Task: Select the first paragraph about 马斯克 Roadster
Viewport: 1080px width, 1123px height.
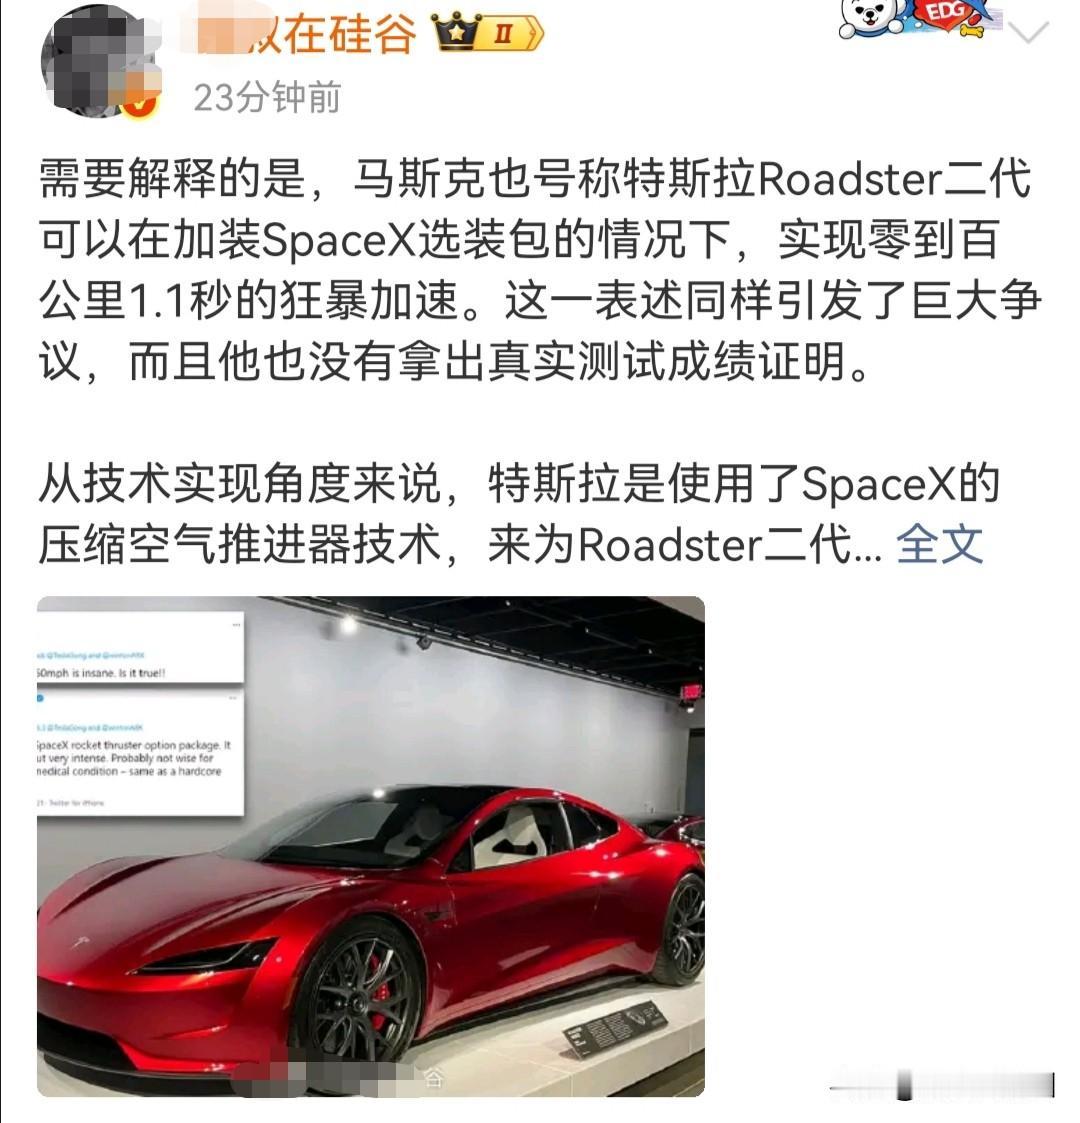Action: coord(539,271)
